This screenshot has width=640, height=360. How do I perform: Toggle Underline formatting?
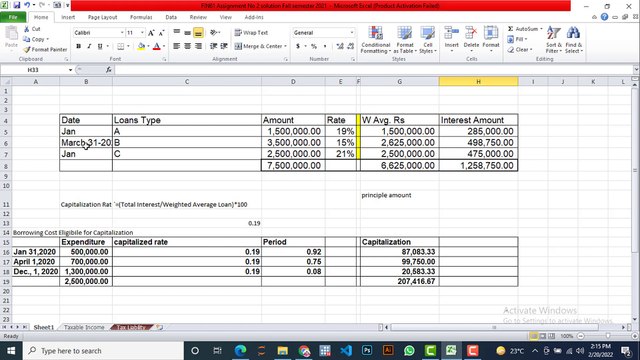100,46
